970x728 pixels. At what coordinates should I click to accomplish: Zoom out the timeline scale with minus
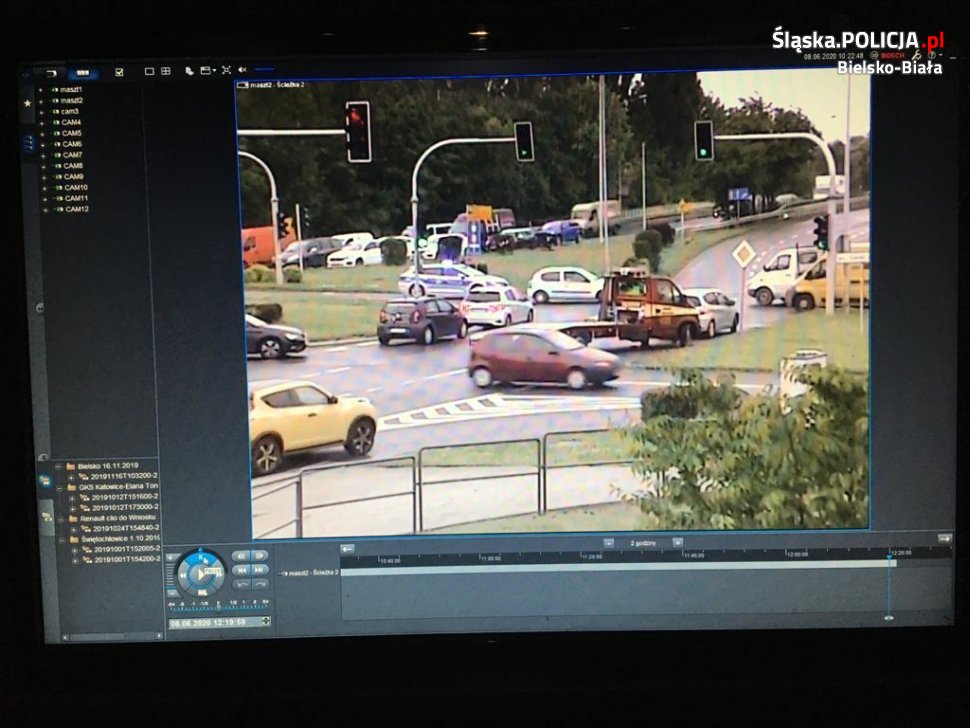point(609,543)
